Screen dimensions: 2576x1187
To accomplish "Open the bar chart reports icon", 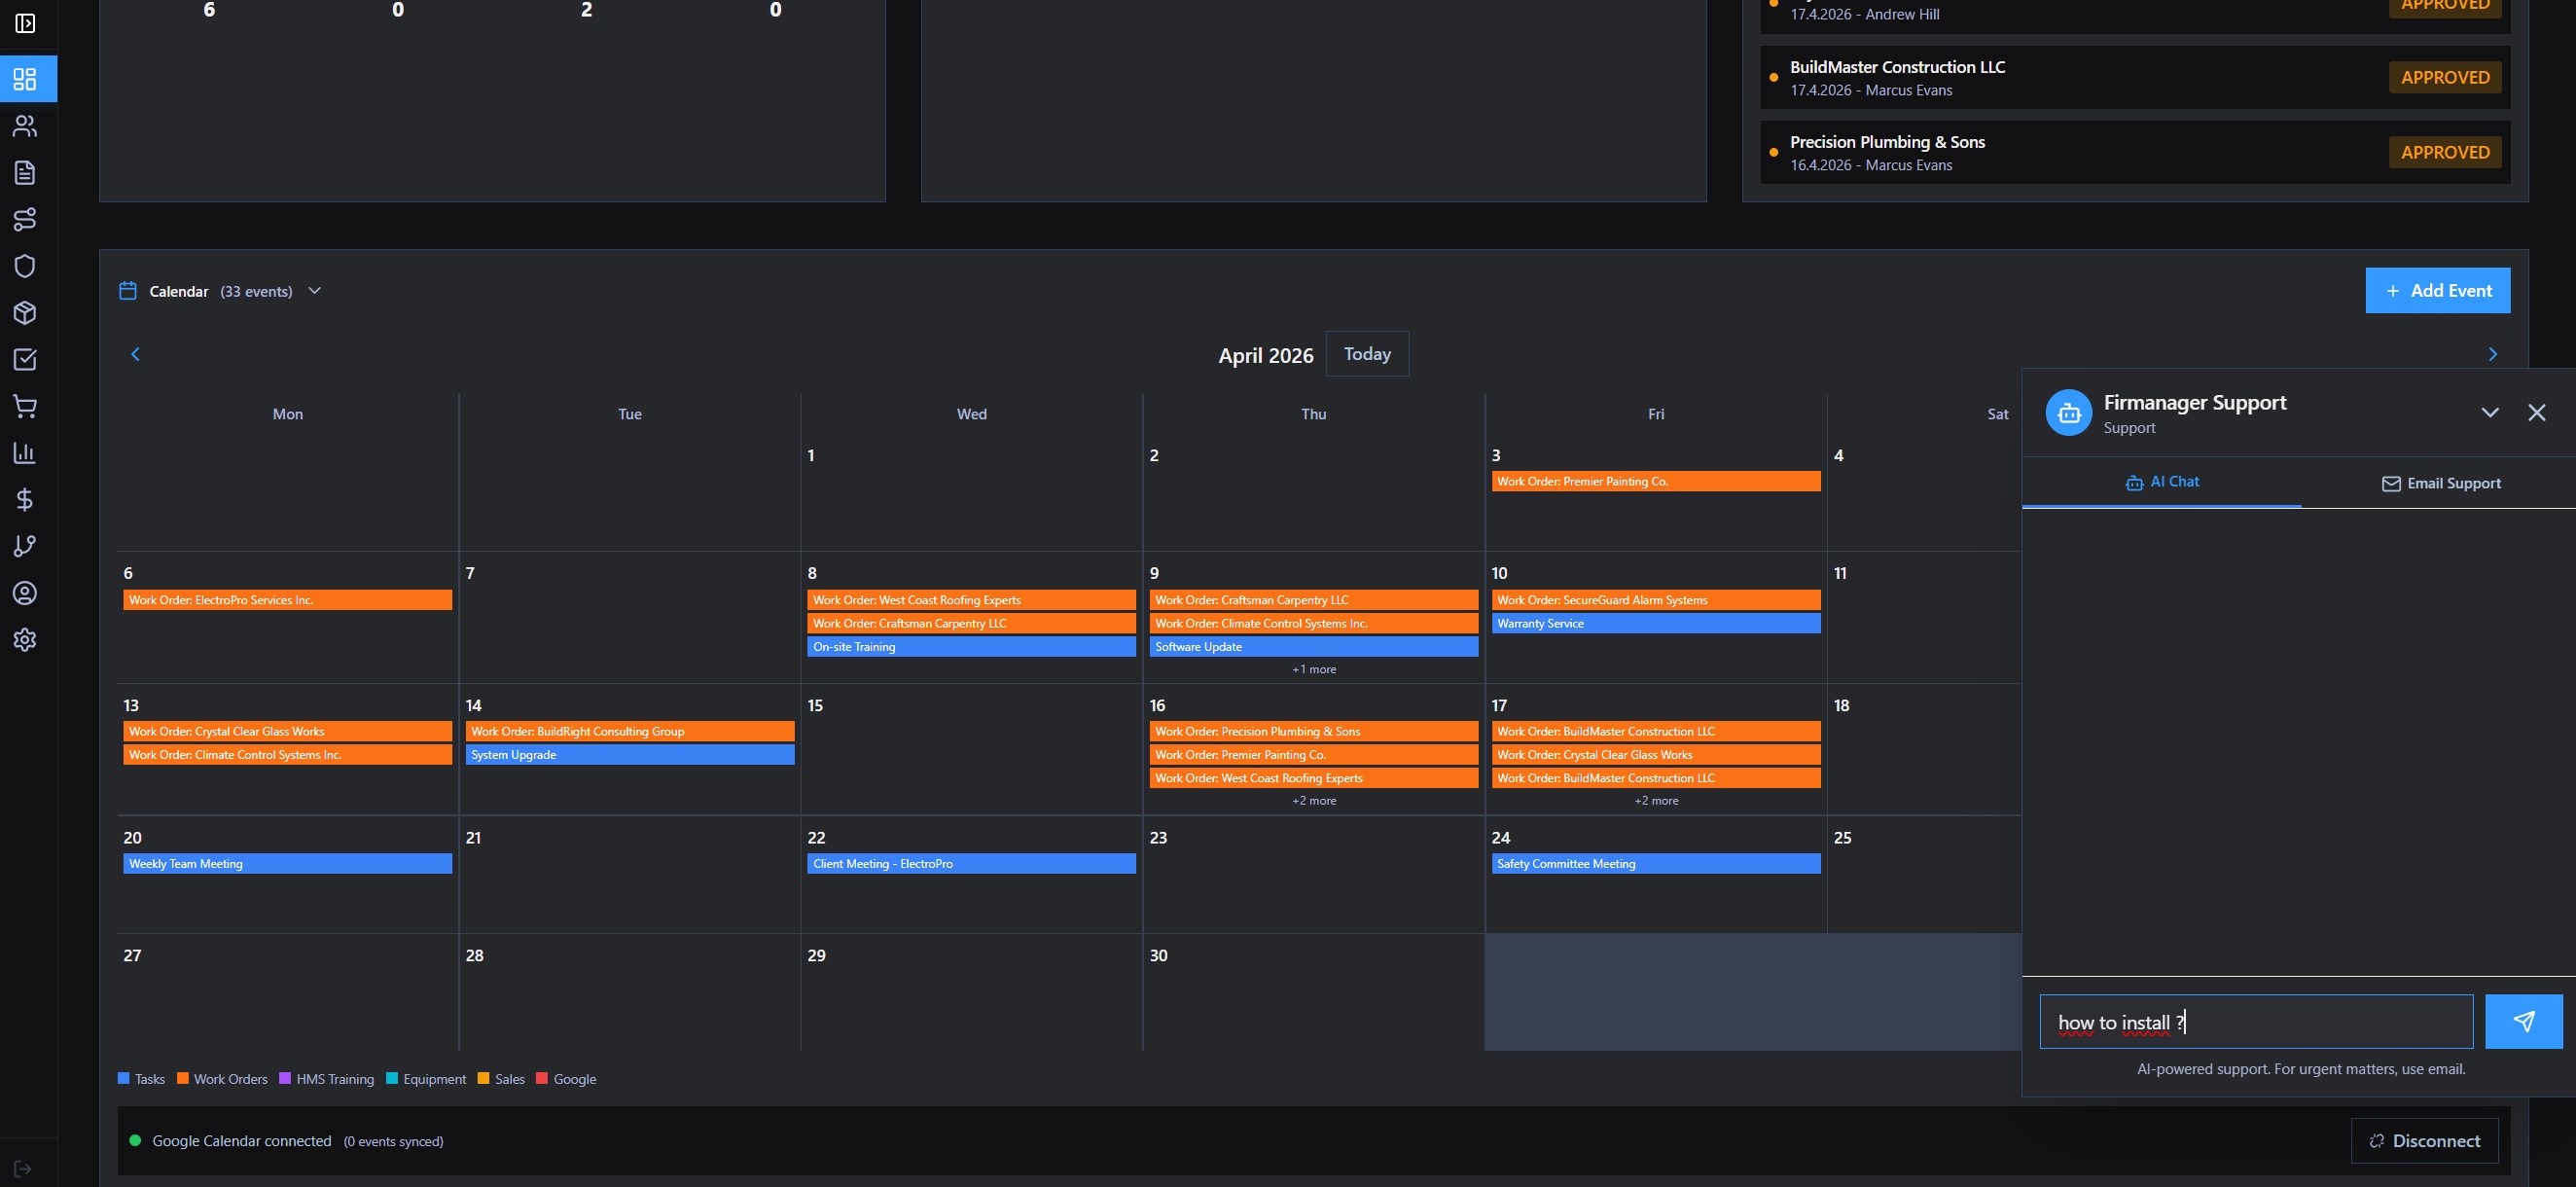I will pyautogui.click(x=25, y=453).
